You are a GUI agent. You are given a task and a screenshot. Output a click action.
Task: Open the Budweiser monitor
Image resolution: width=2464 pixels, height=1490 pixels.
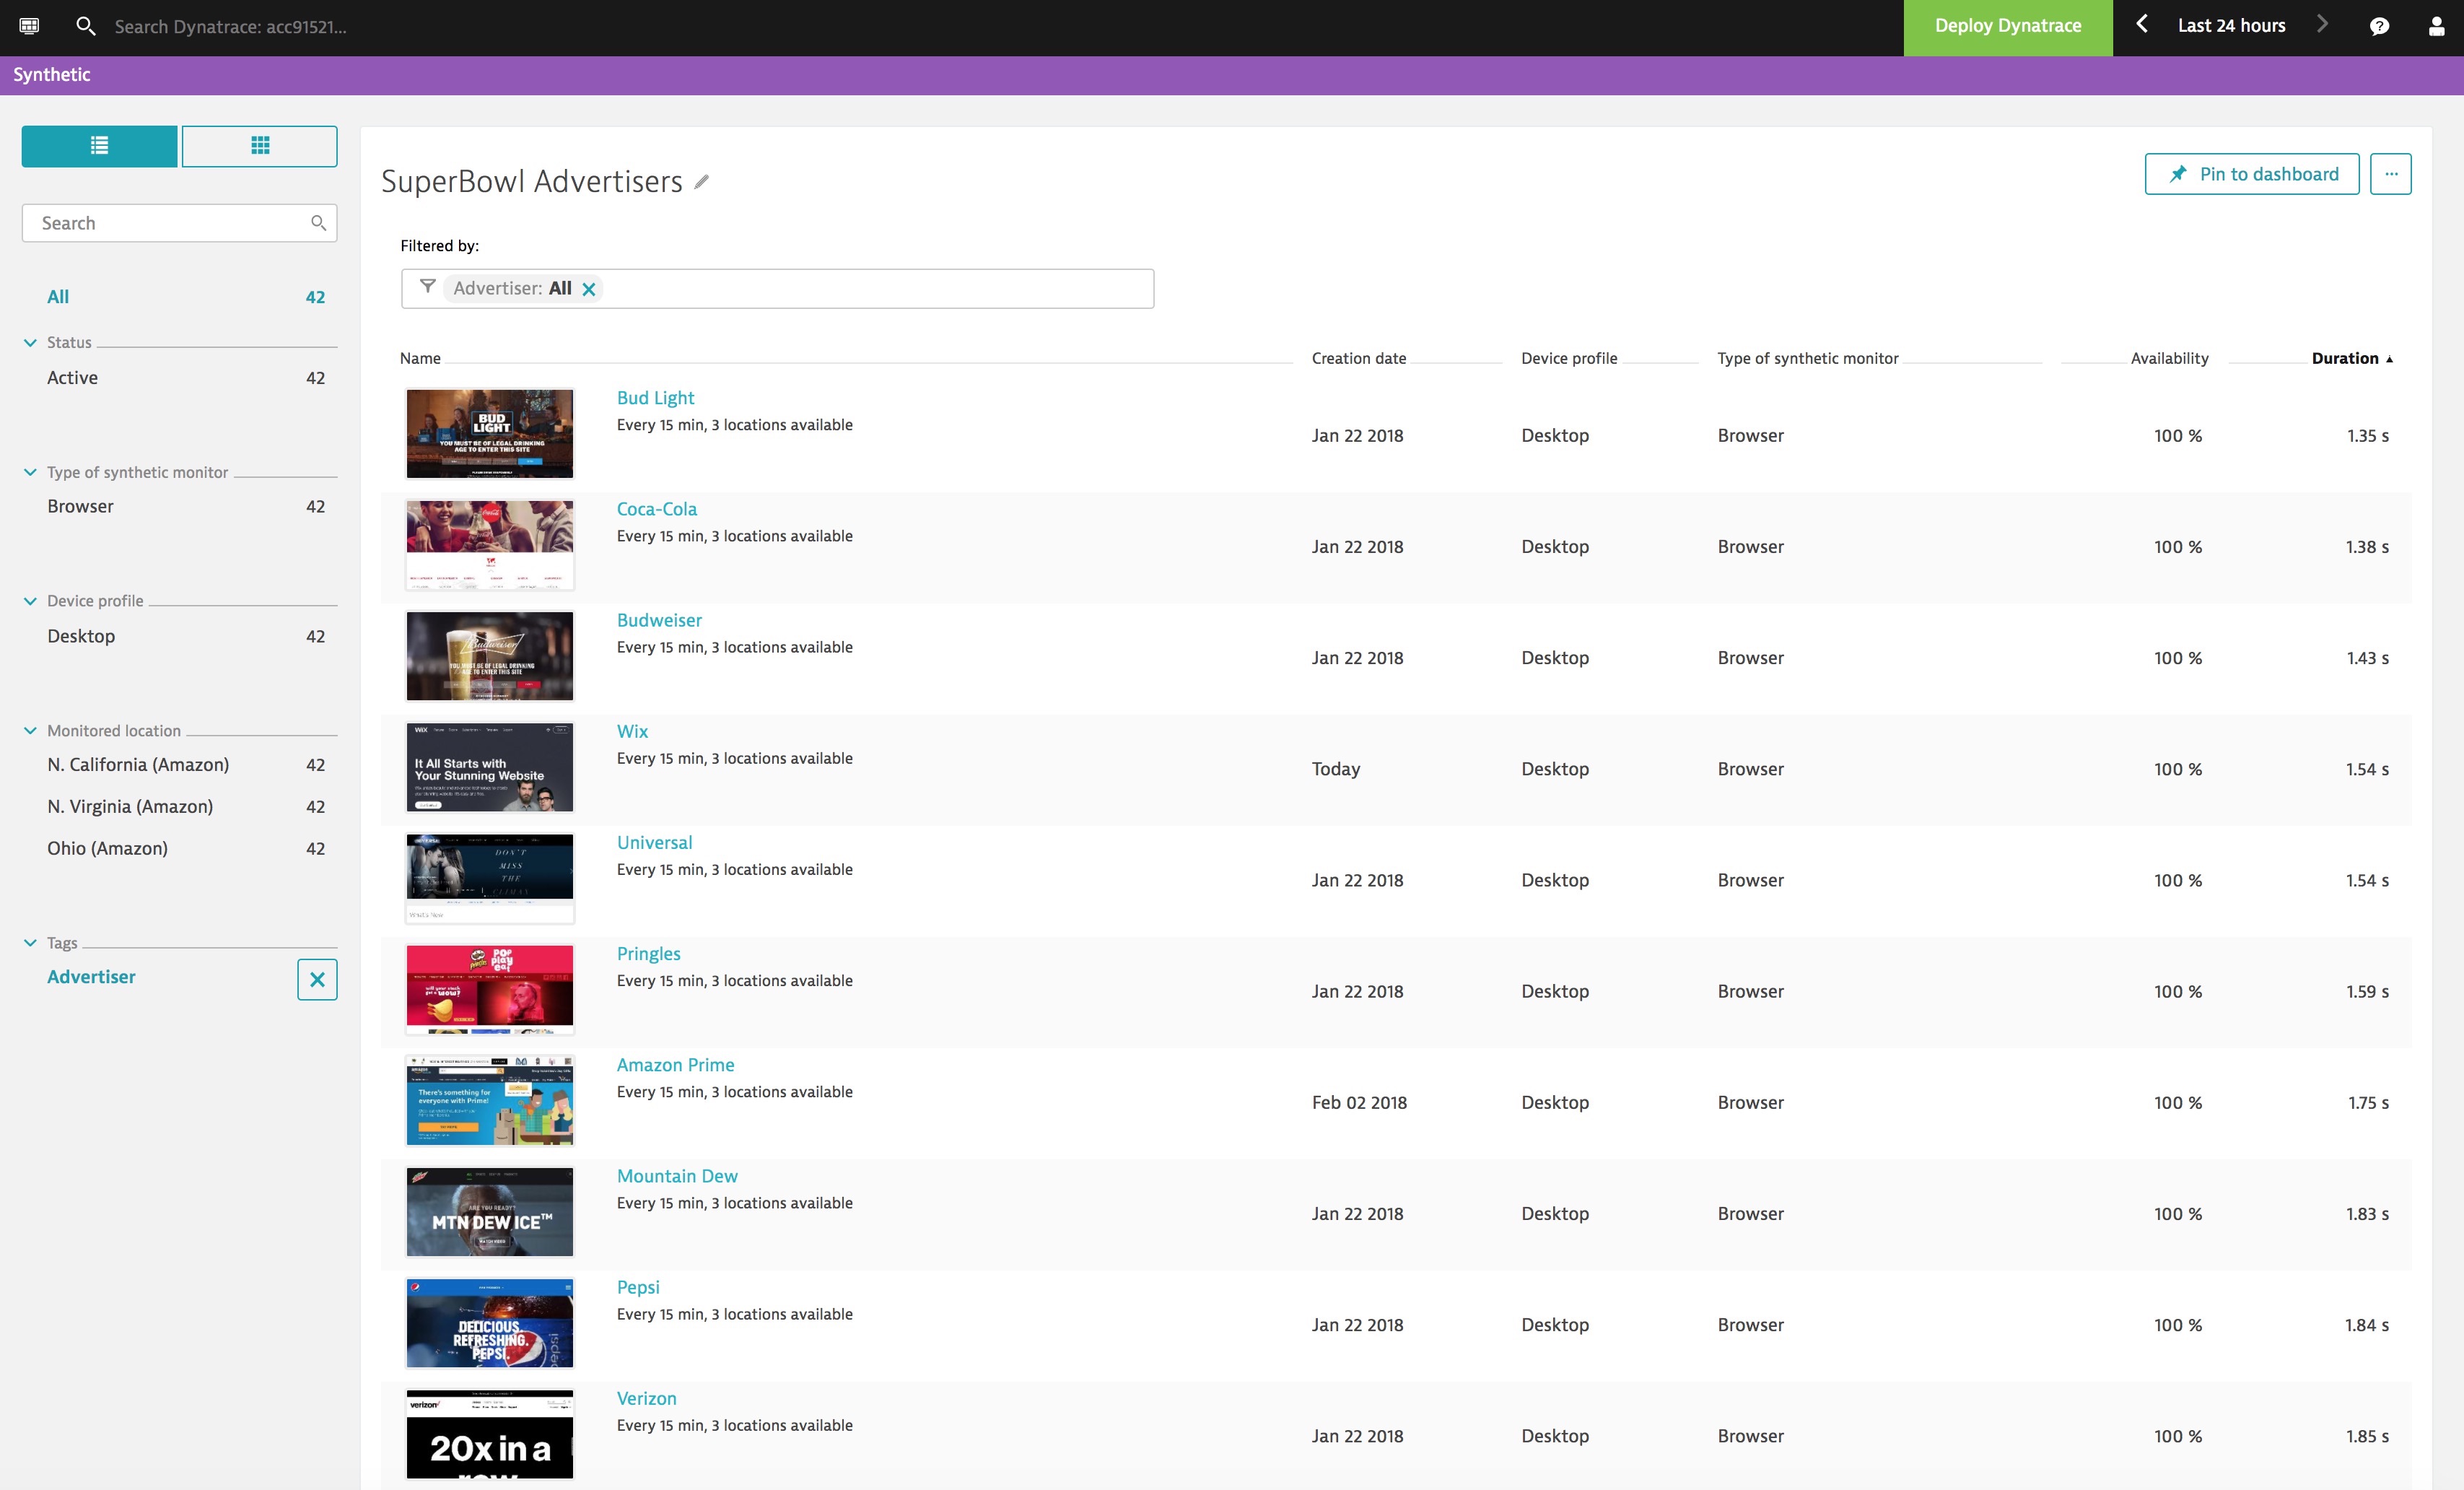(659, 620)
